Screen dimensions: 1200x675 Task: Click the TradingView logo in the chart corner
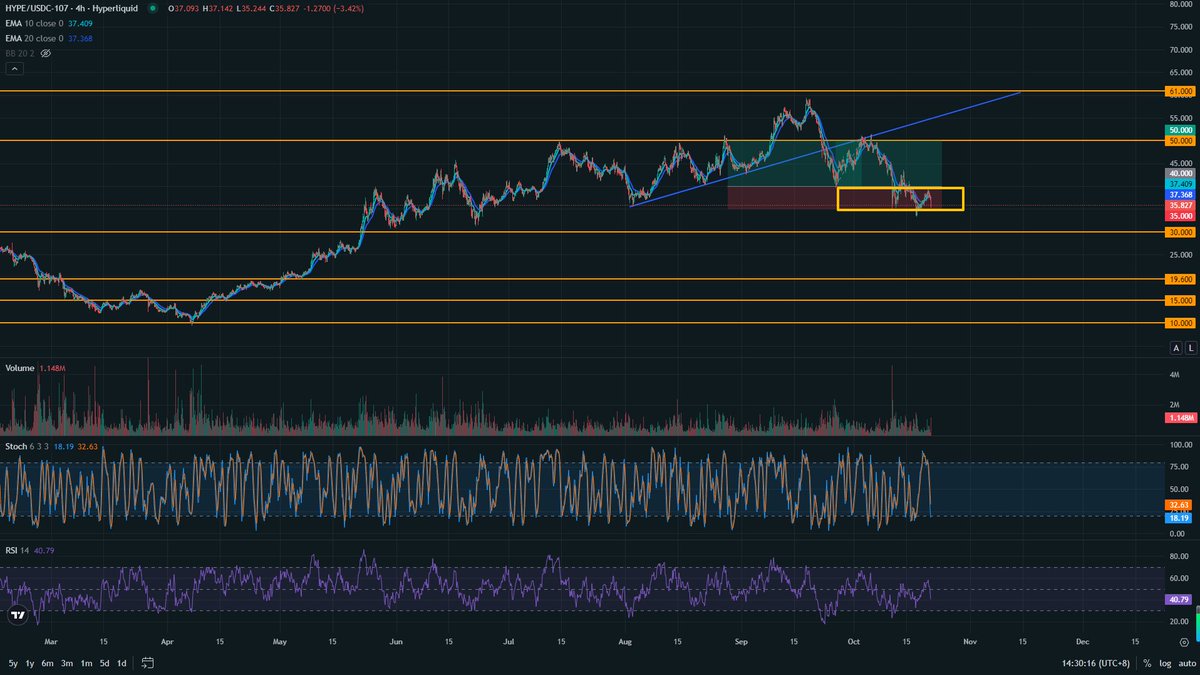16,617
